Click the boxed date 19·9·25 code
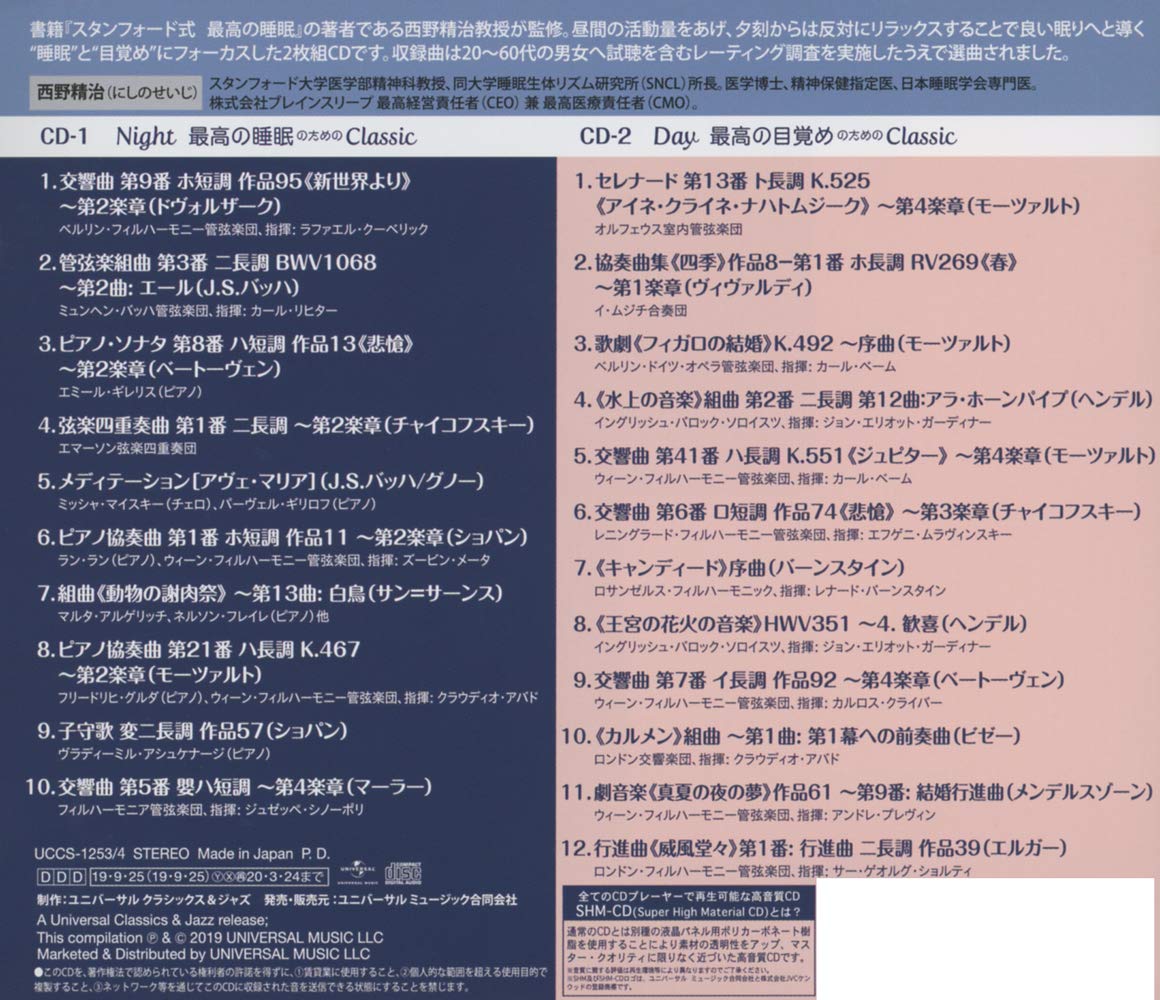 [x=208, y=877]
